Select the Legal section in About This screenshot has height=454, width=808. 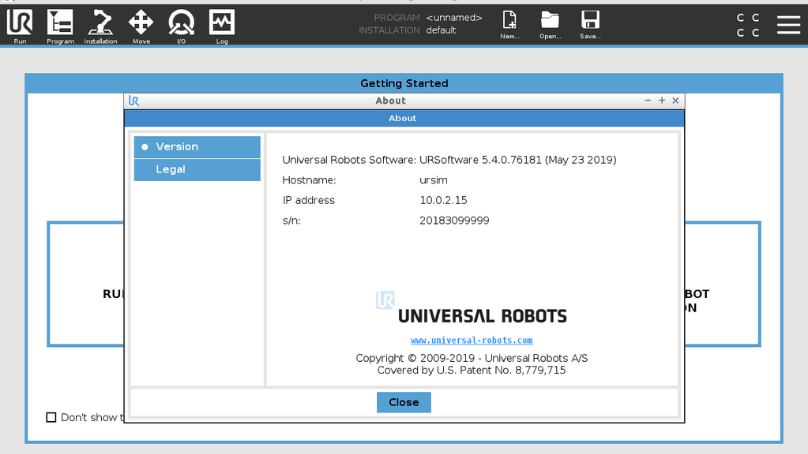197,170
